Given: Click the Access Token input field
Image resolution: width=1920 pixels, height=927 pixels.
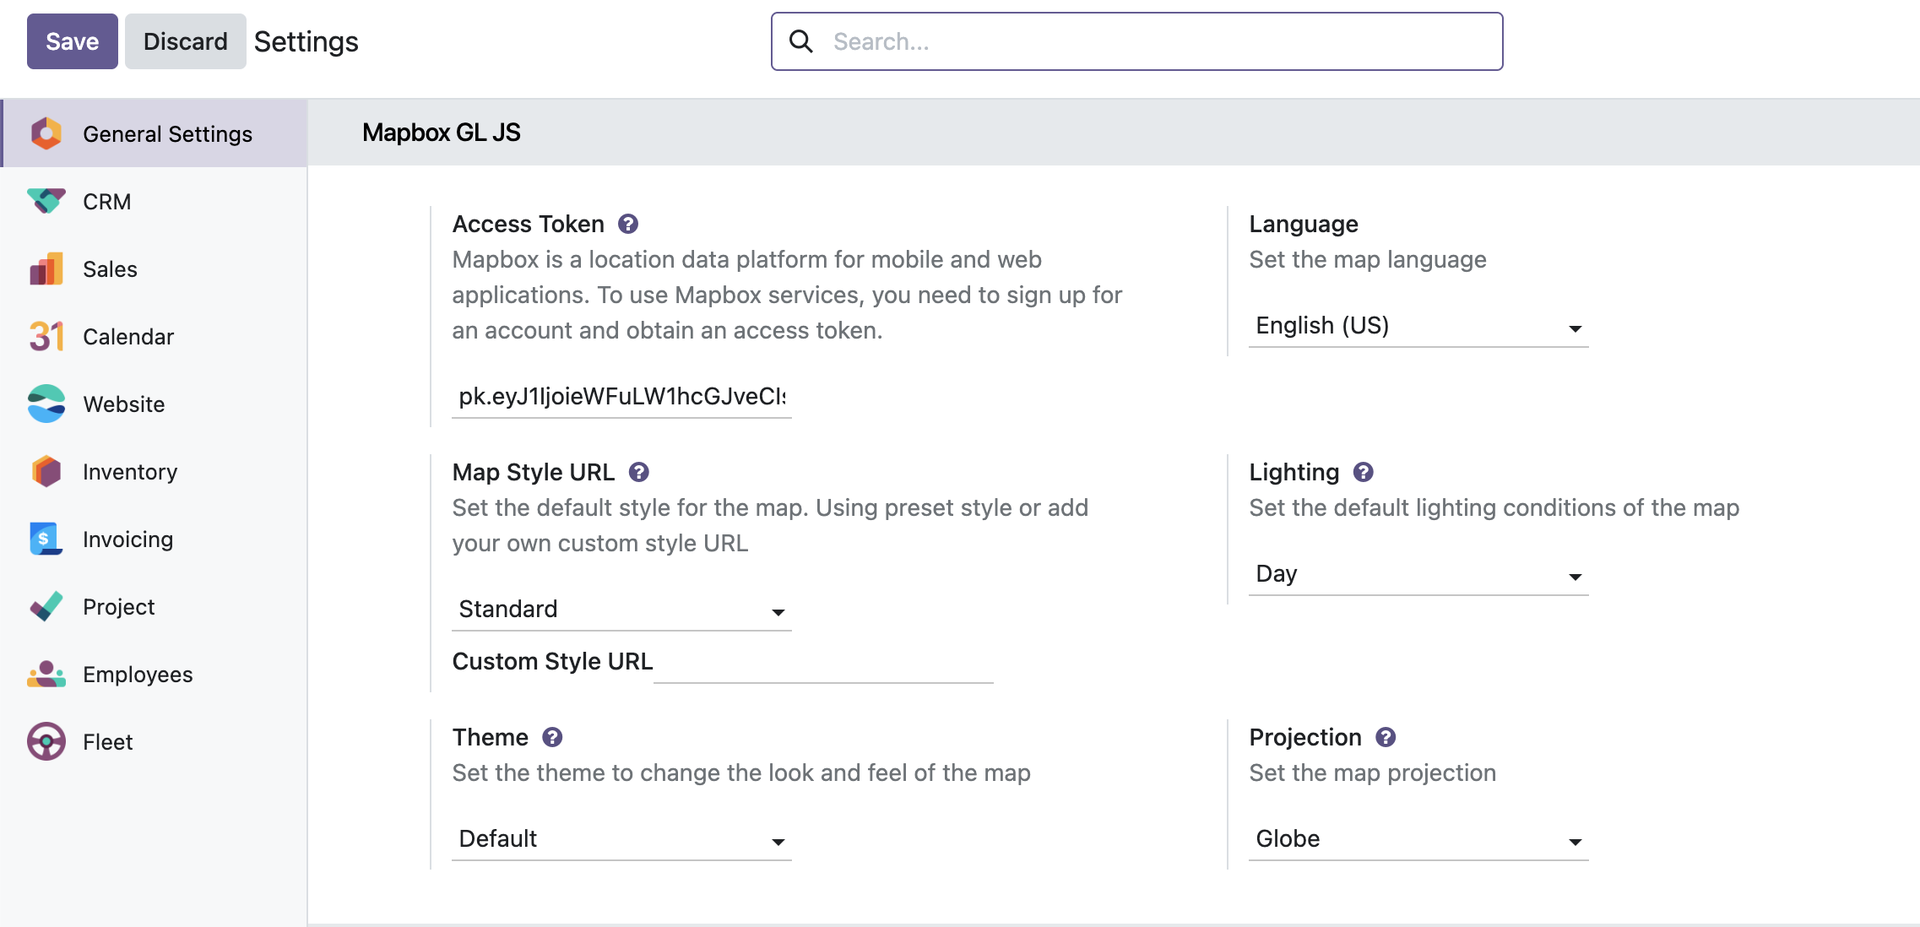Looking at the screenshot, I should (621, 397).
